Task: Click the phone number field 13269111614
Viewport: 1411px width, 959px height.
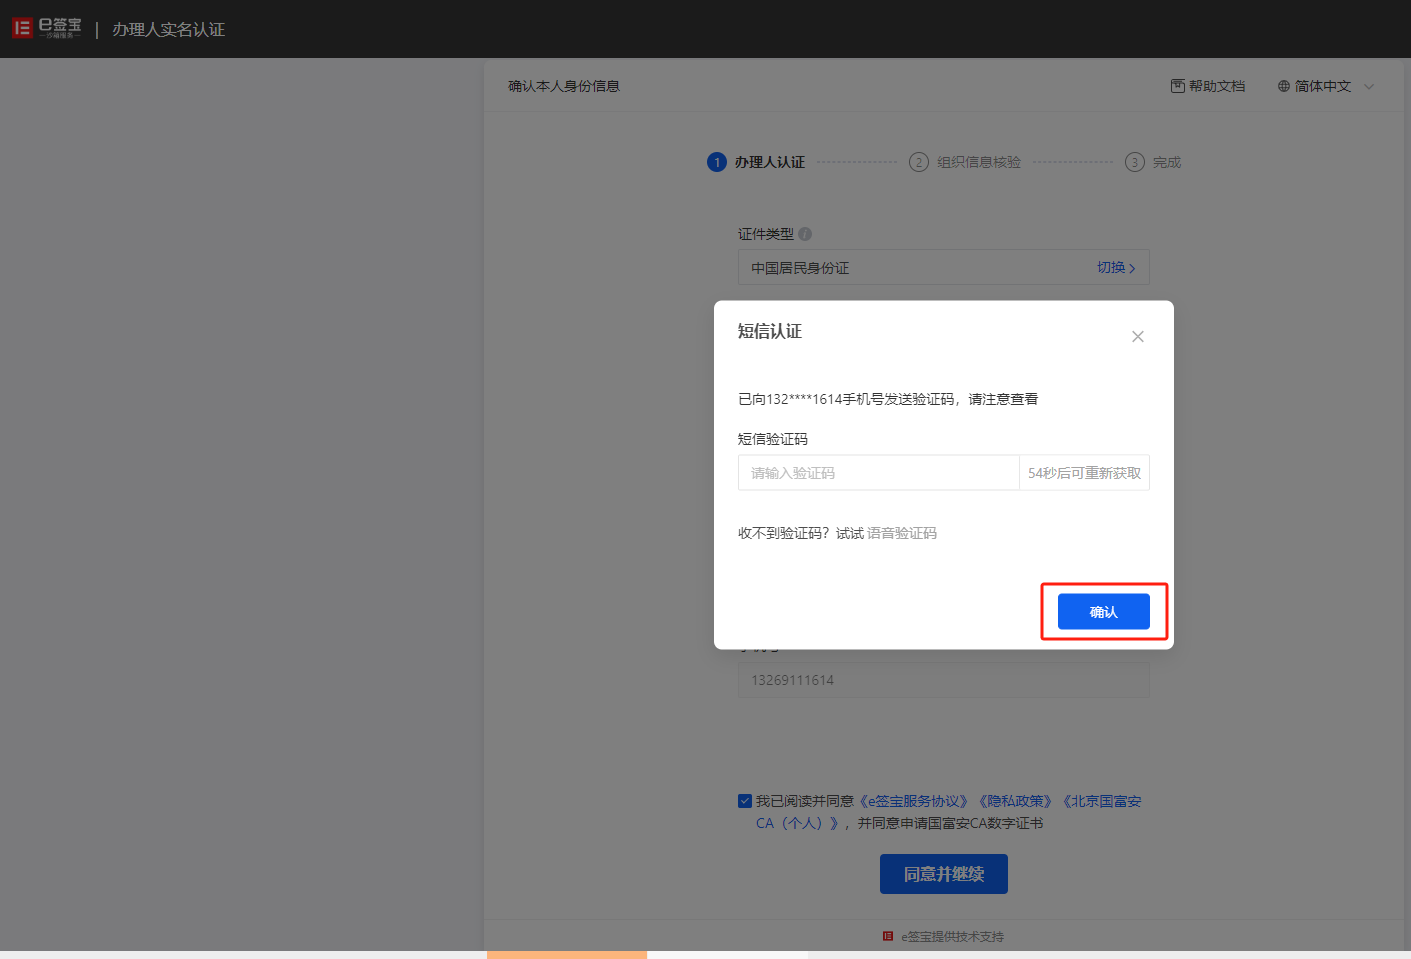Action: pyautogui.click(x=943, y=680)
